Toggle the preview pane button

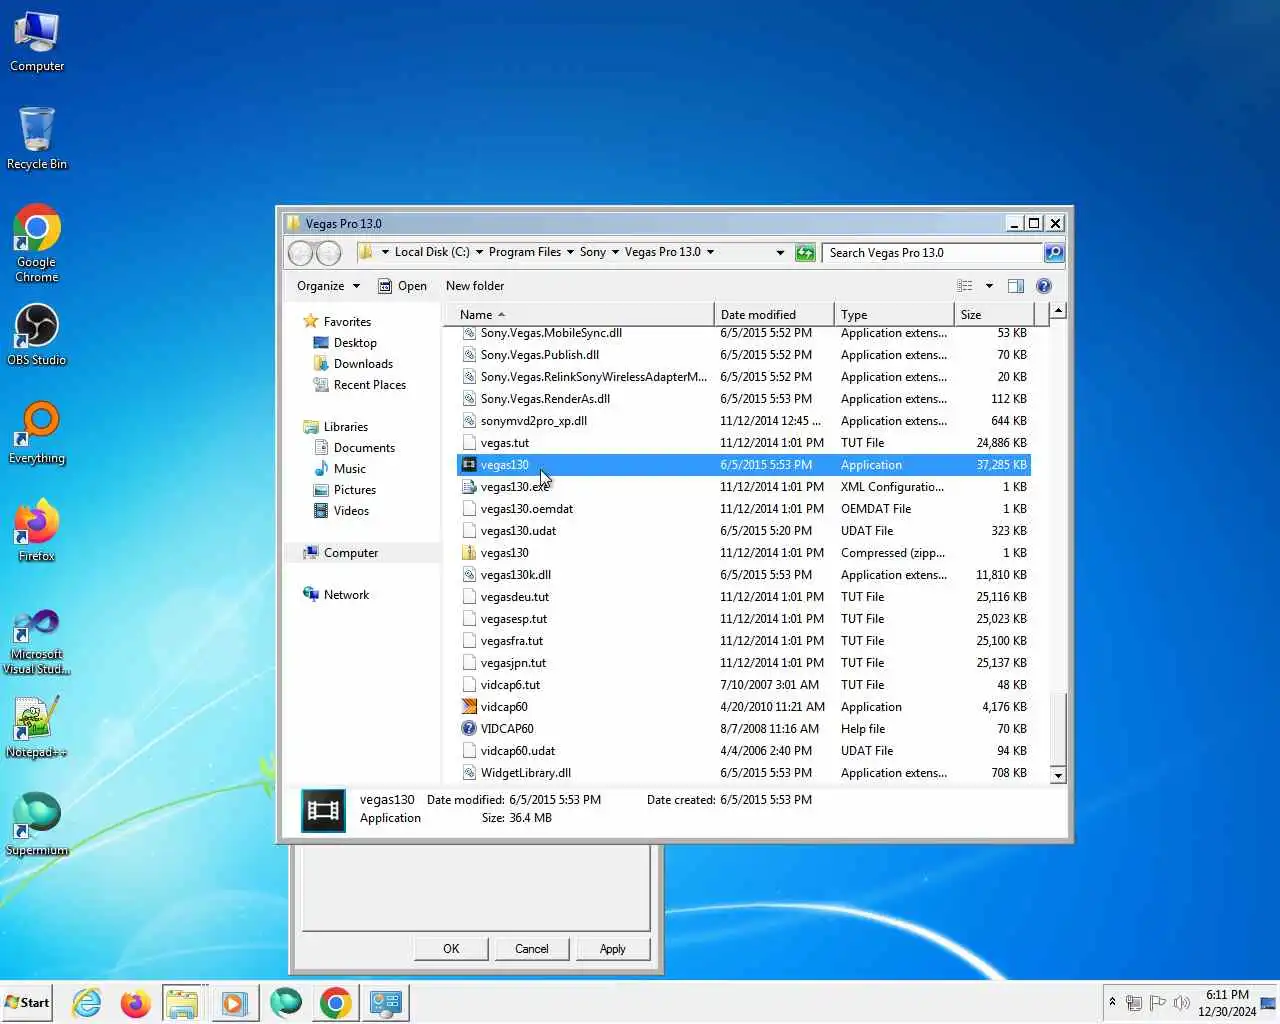click(1015, 286)
